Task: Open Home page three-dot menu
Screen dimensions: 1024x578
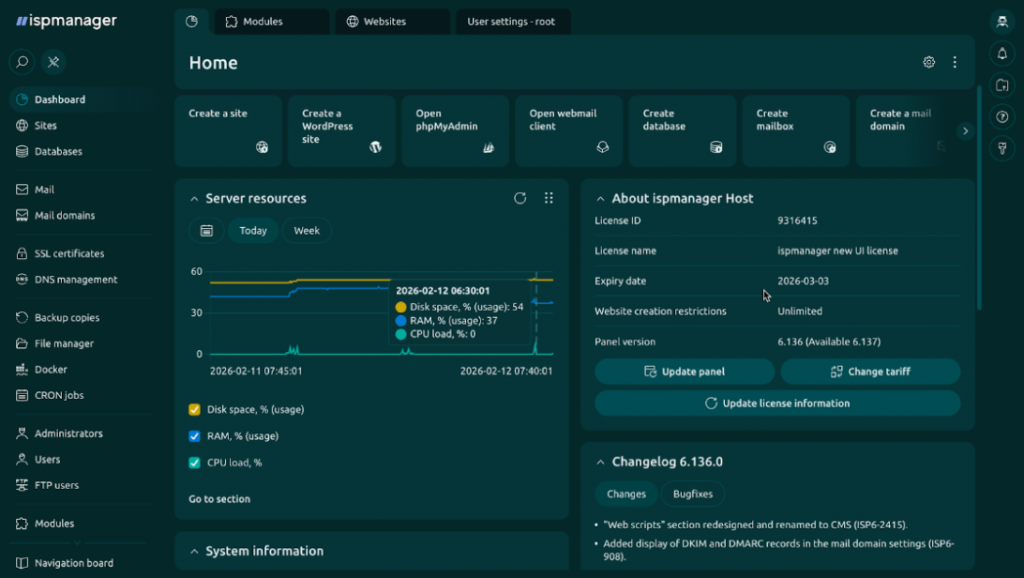Action: click(955, 62)
